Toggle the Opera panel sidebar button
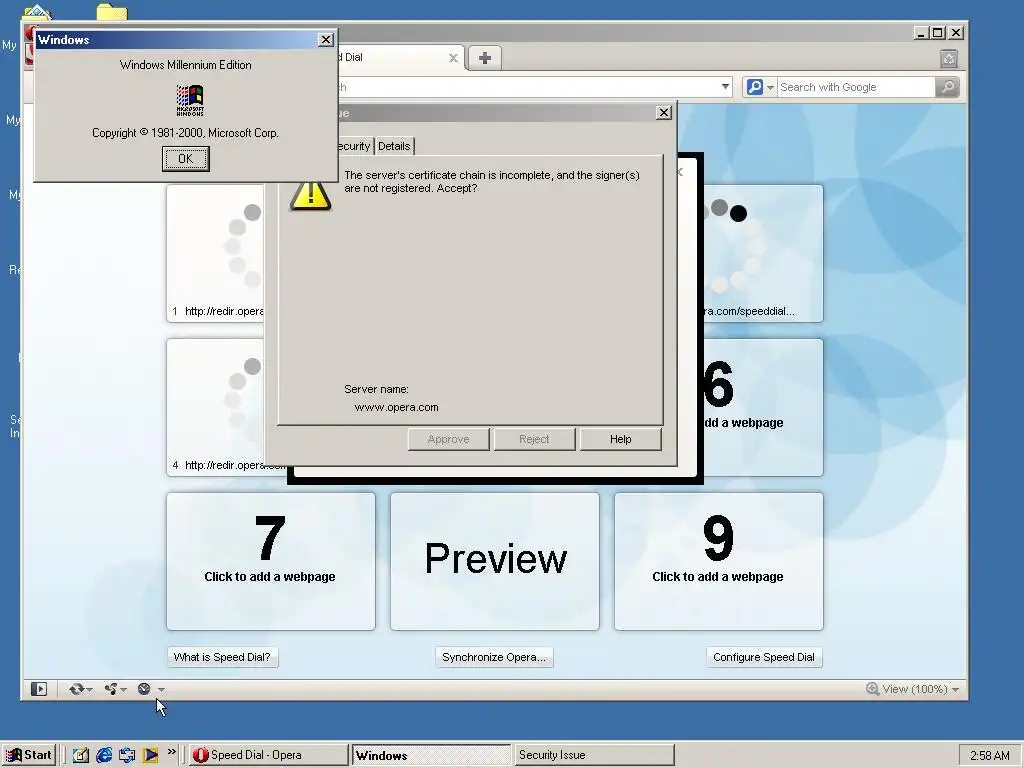 tap(39, 689)
